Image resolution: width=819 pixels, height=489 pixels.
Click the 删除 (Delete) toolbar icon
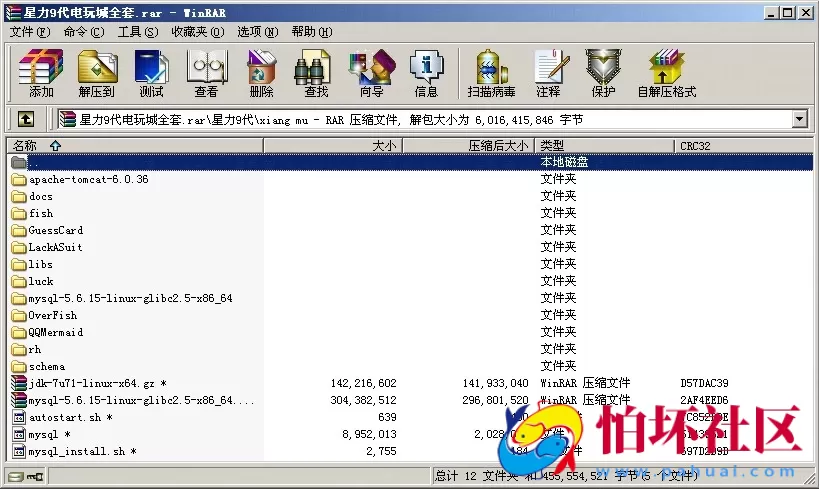click(x=262, y=73)
